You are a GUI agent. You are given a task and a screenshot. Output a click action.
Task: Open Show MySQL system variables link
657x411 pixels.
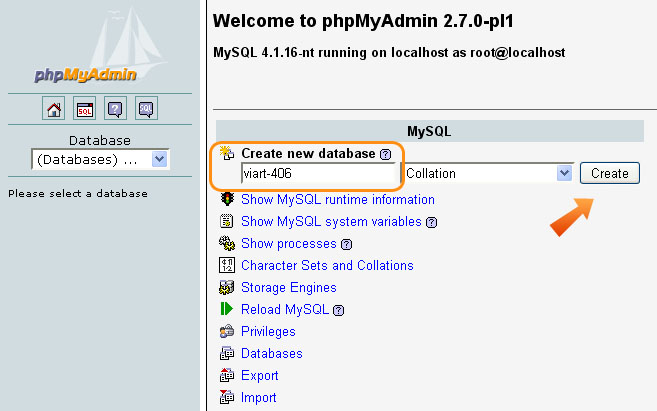click(331, 221)
